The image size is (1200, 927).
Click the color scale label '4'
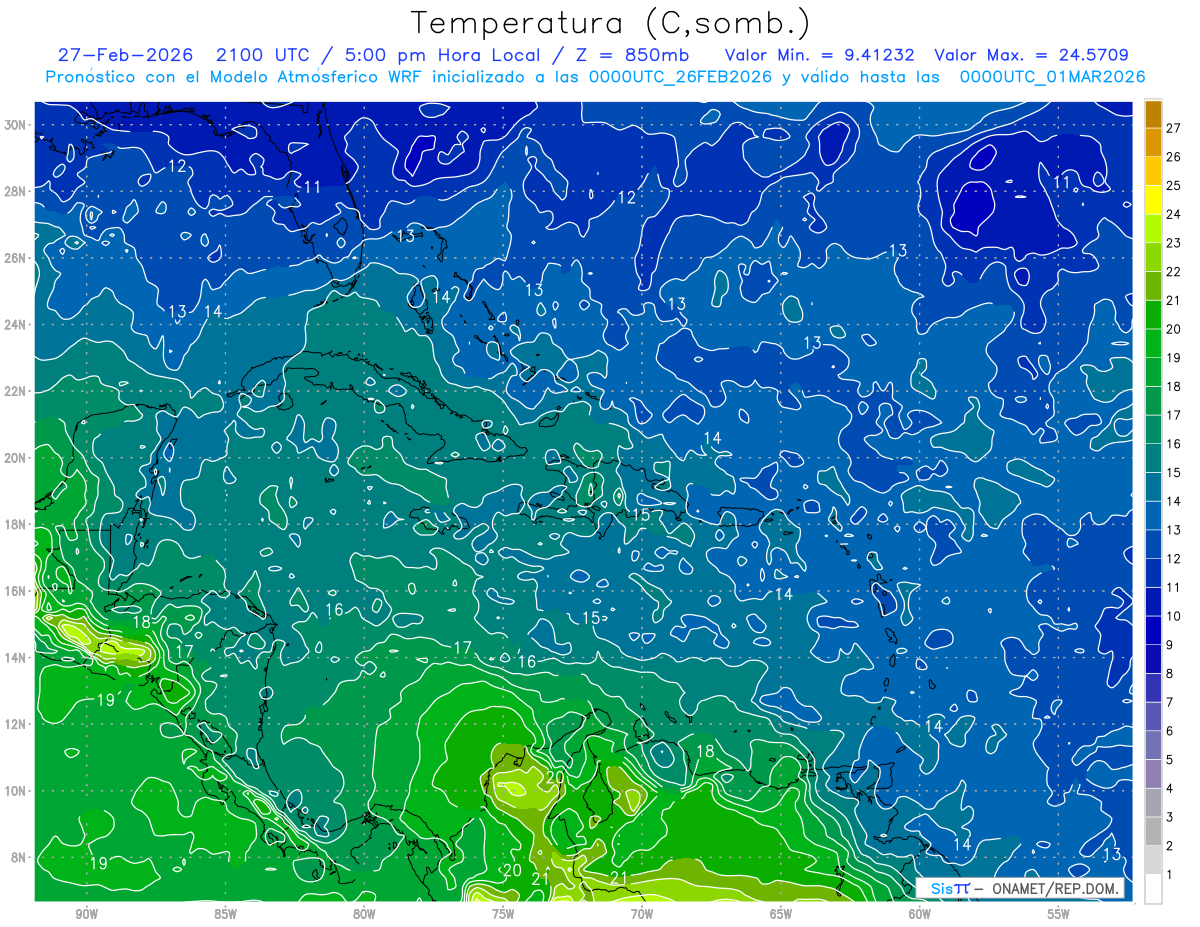pos(1171,789)
